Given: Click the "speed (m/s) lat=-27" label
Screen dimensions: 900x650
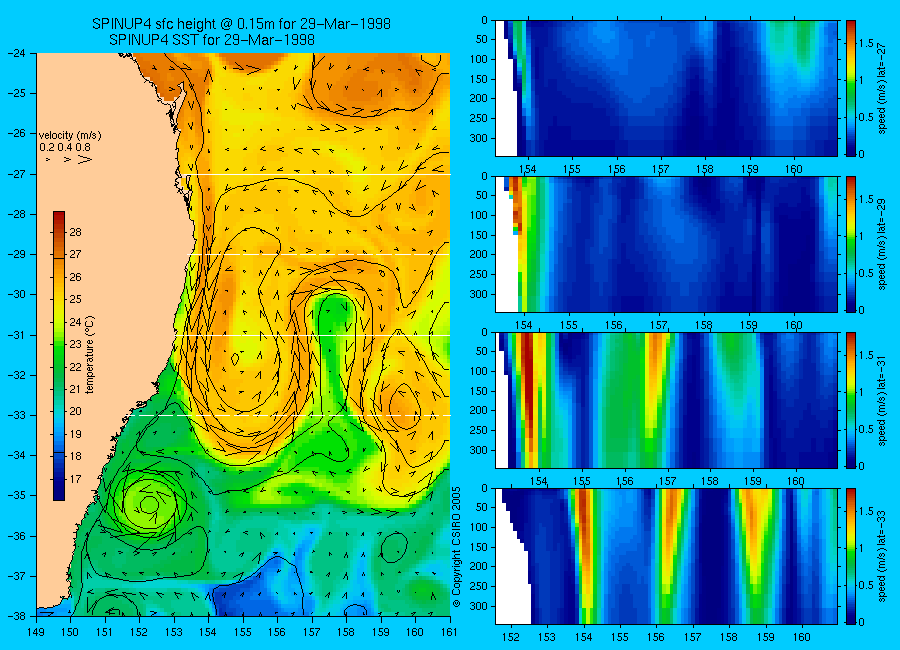Looking at the screenshot, I should pos(882,88).
